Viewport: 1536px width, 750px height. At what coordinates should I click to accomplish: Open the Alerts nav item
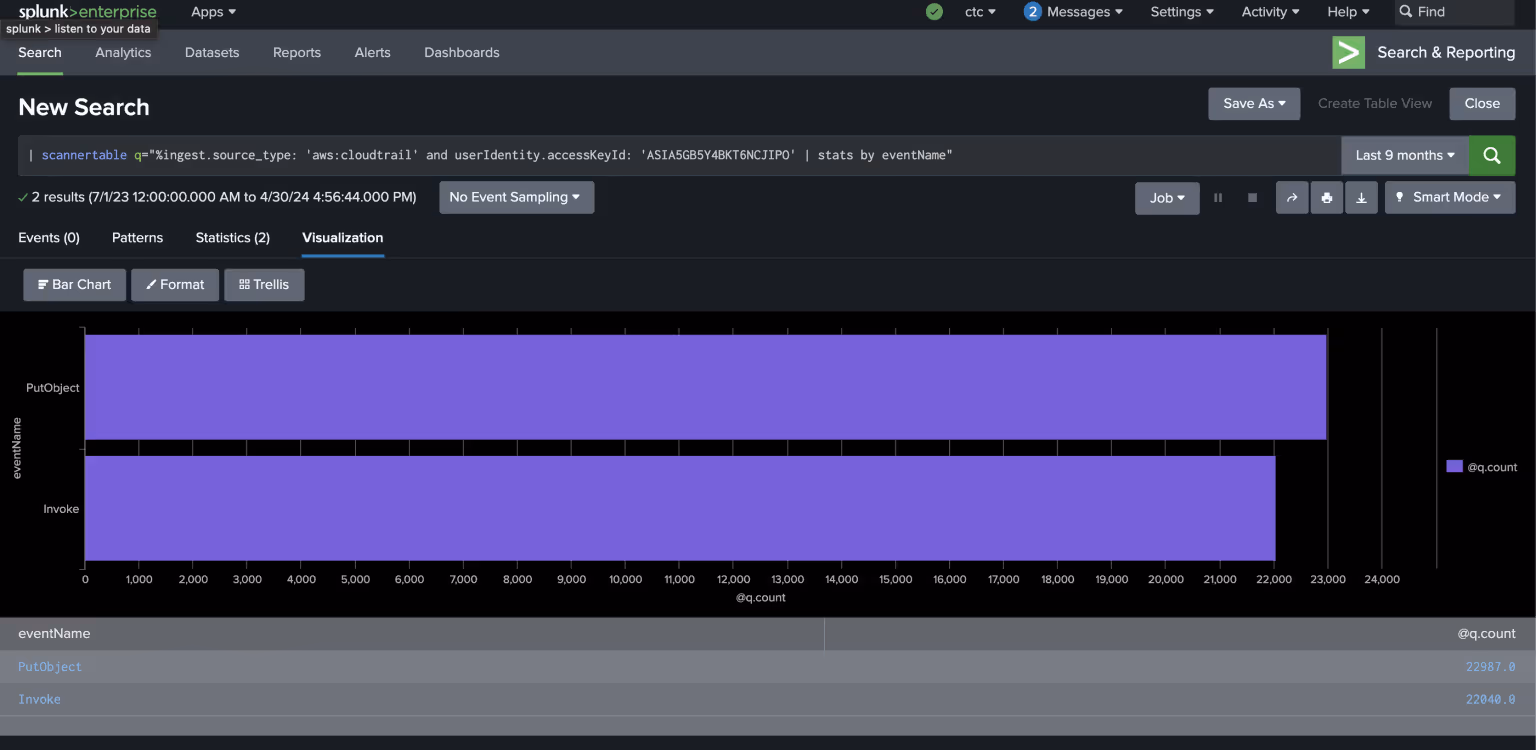[372, 52]
